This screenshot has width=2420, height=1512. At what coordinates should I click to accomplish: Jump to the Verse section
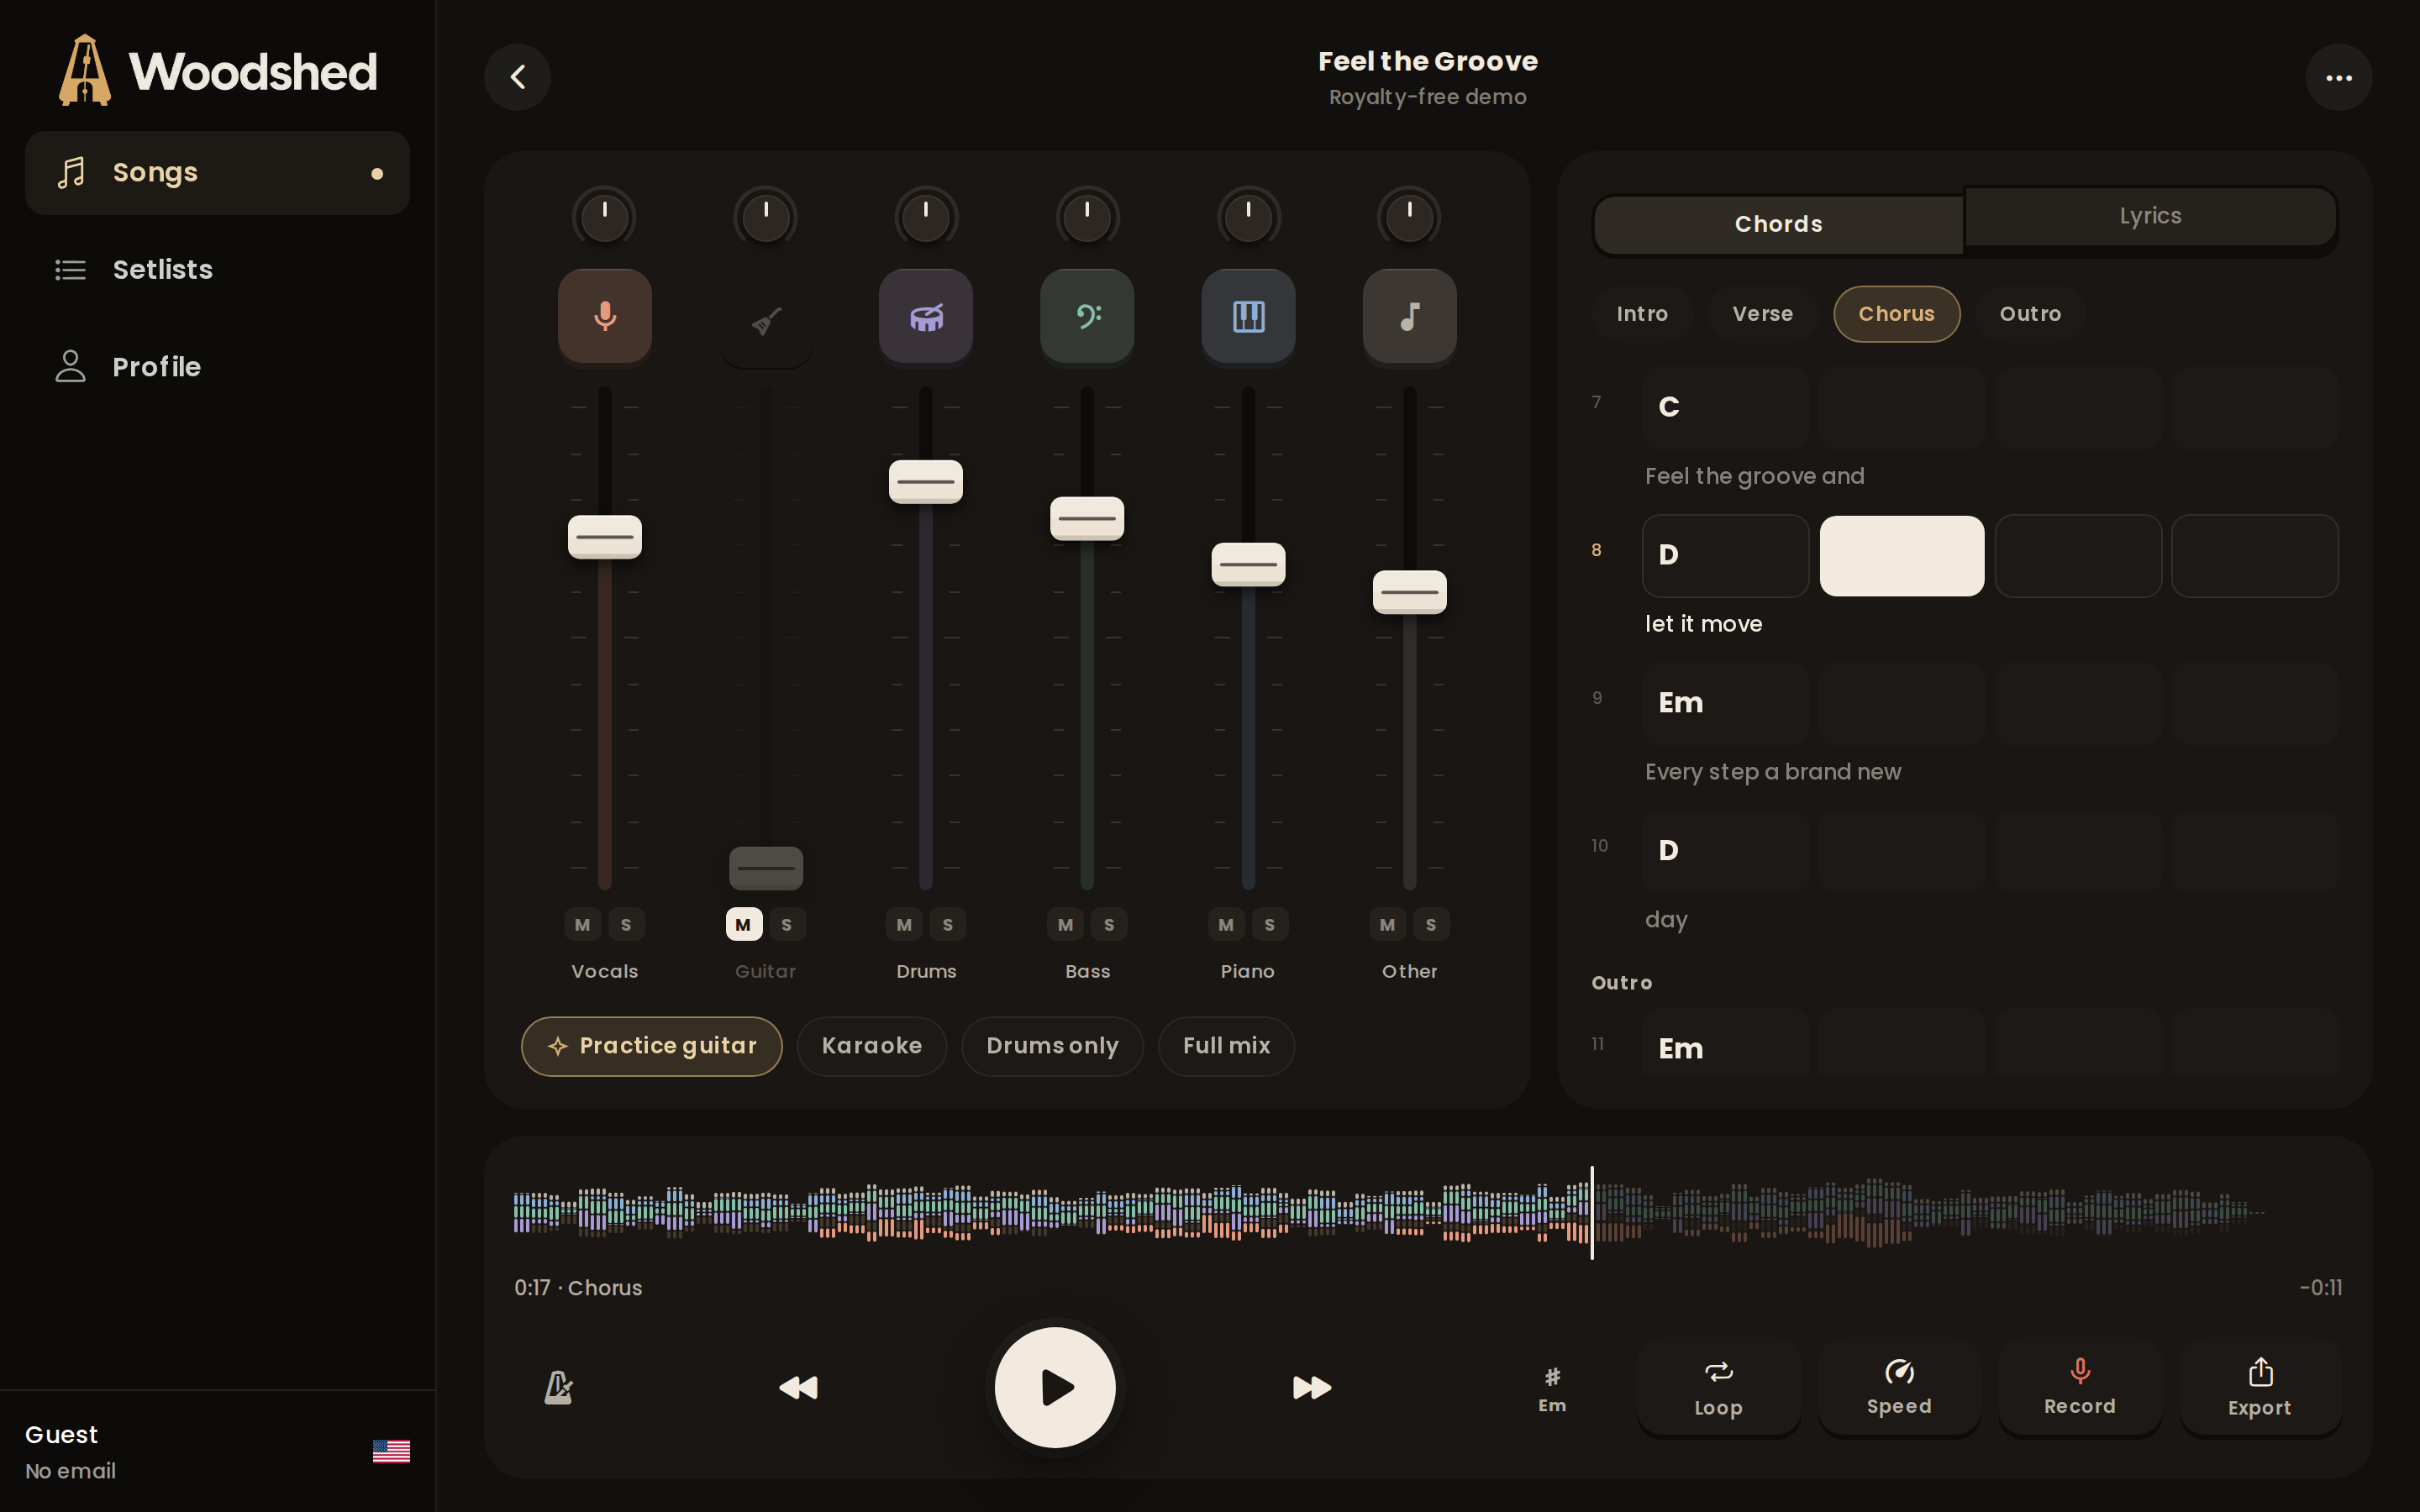[1762, 314]
